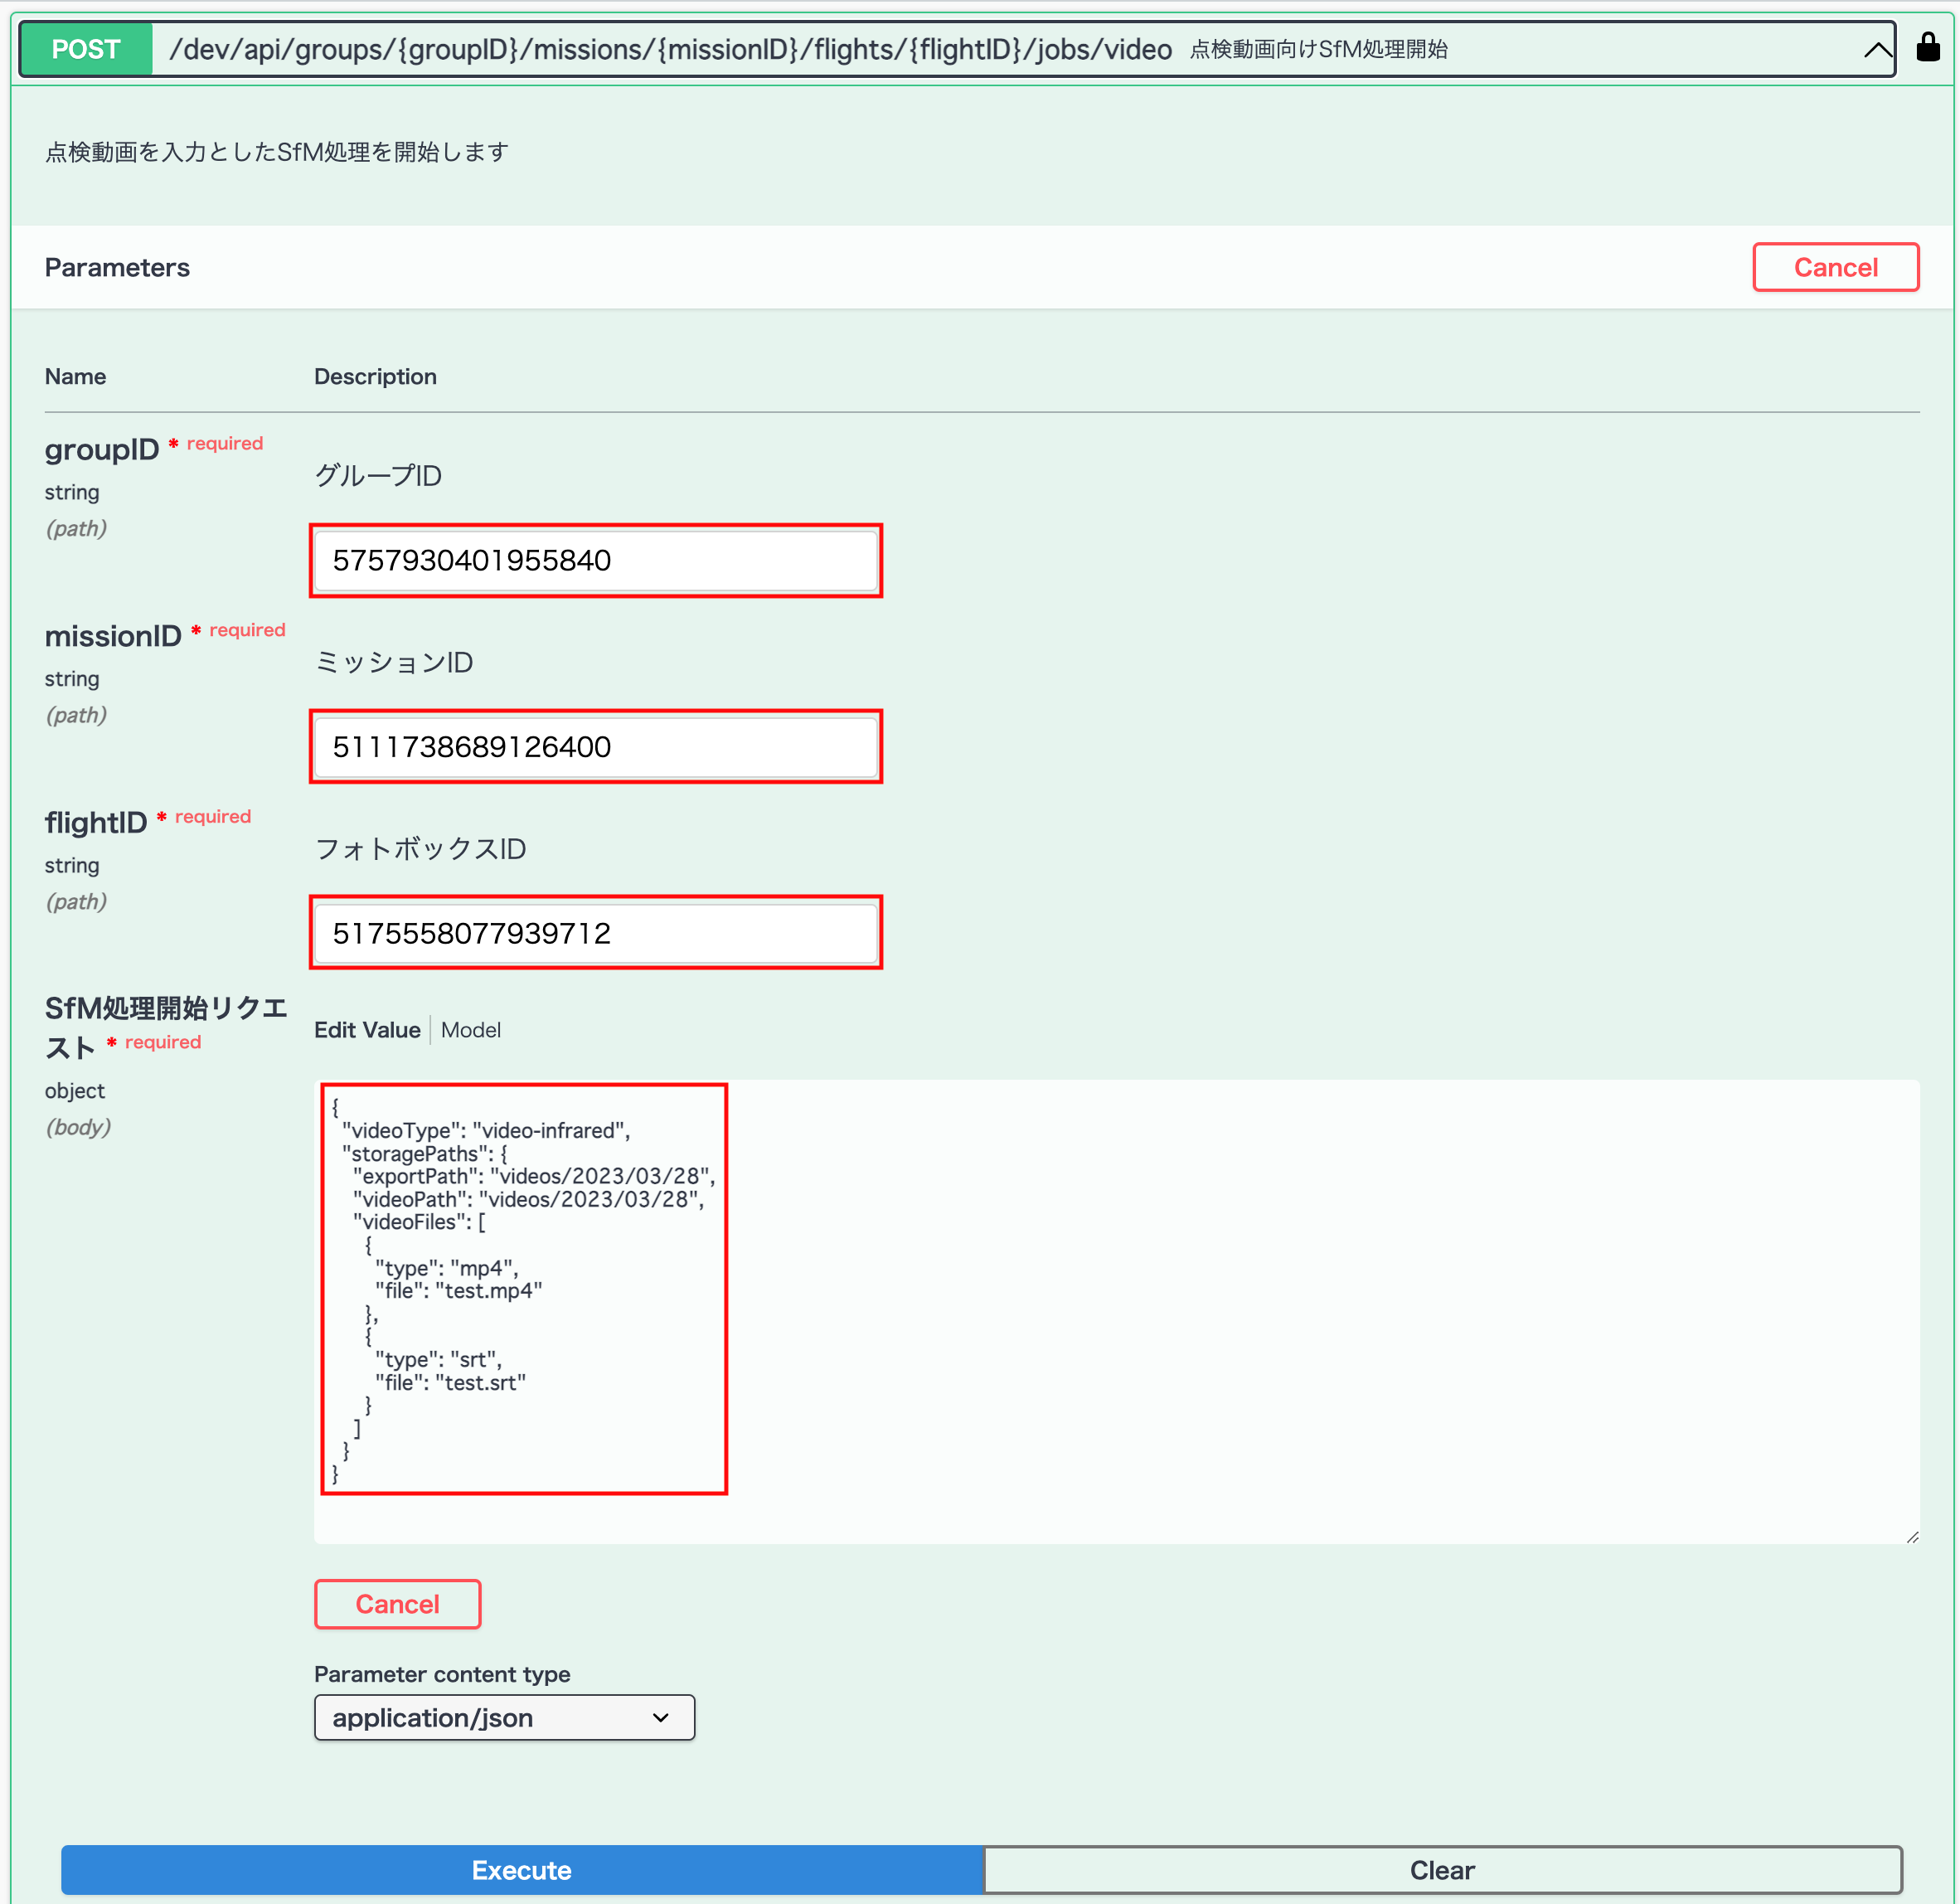Click the missionID text field

[x=595, y=747]
